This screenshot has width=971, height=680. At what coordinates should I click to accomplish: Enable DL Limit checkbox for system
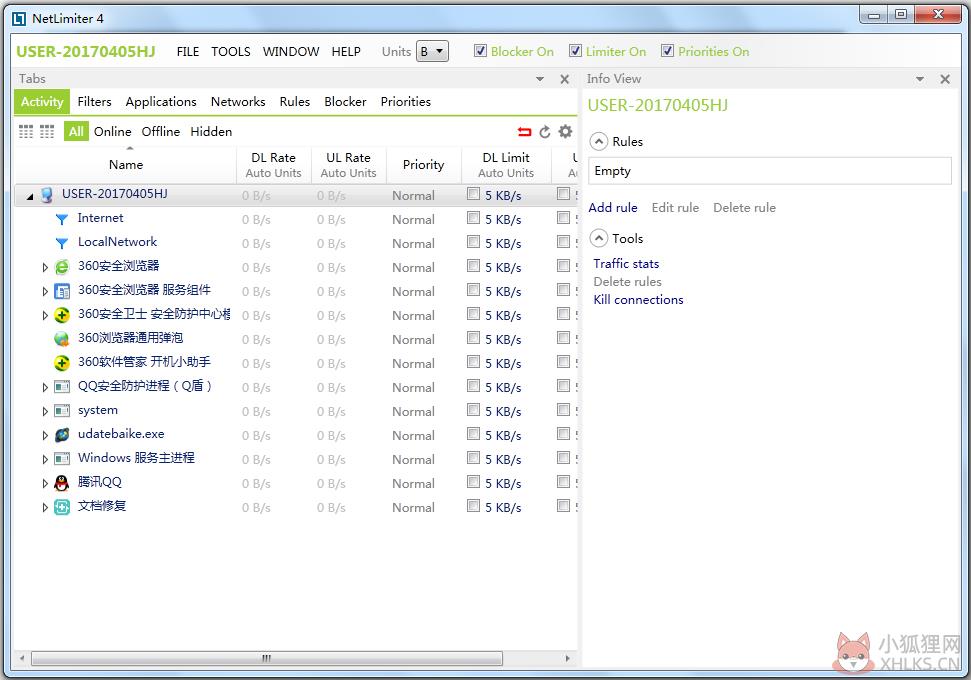[x=473, y=410]
